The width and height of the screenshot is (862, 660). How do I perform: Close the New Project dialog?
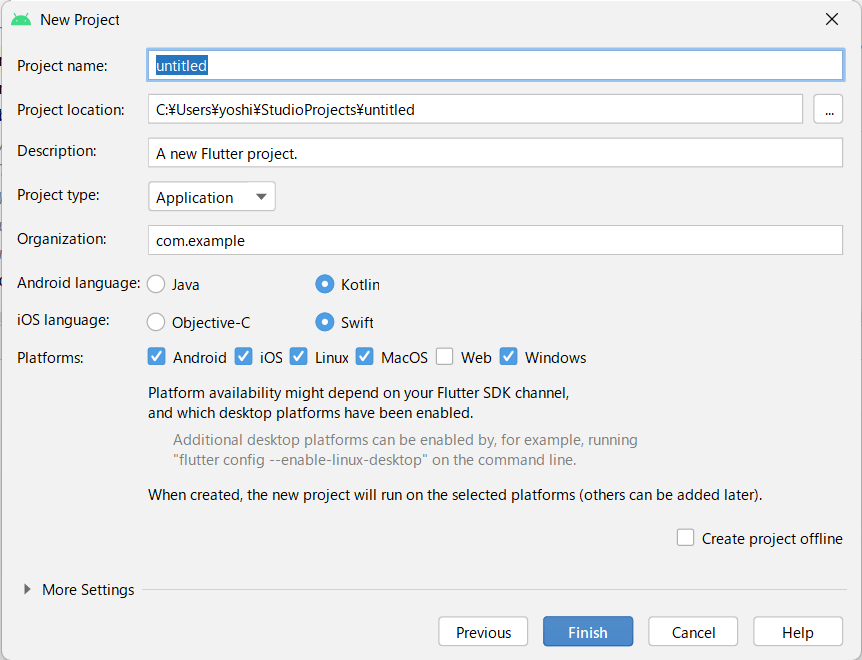[832, 19]
